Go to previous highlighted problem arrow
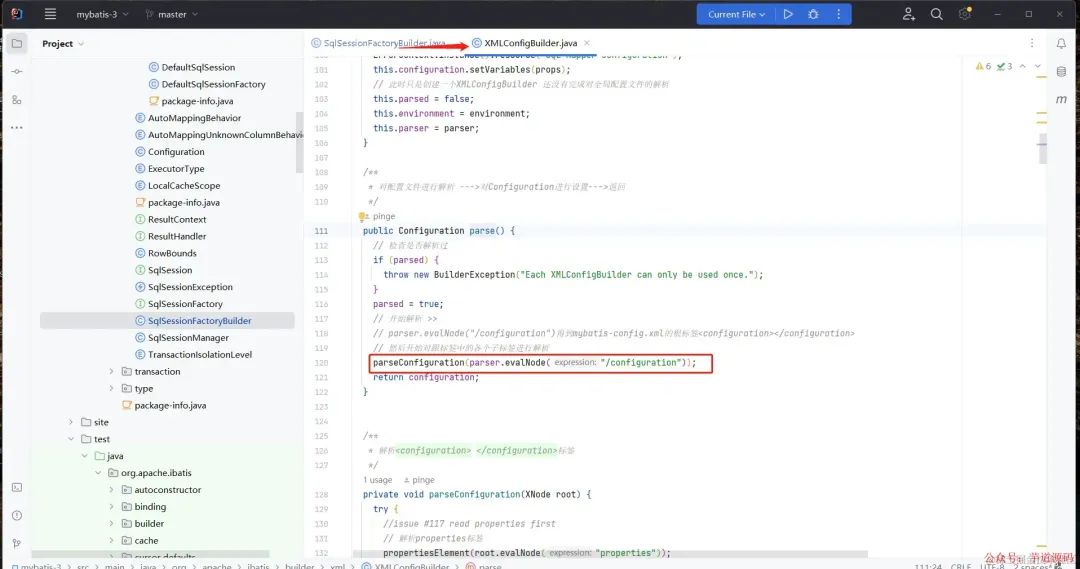 point(1023,66)
